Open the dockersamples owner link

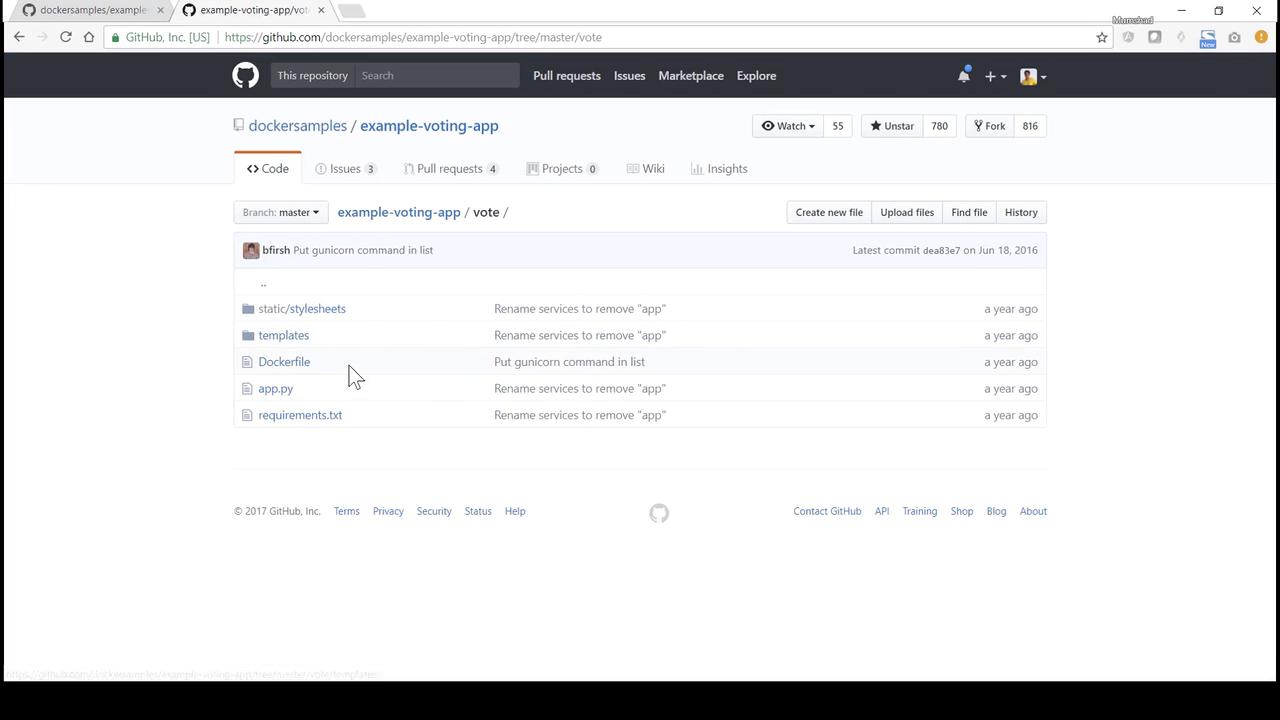pos(298,126)
